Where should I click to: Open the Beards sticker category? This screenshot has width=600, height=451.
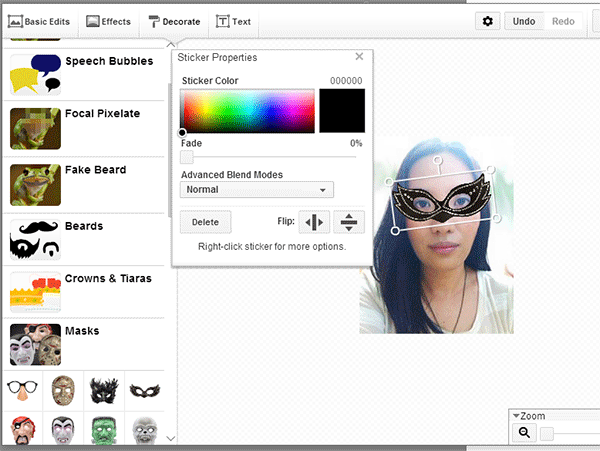(83, 239)
